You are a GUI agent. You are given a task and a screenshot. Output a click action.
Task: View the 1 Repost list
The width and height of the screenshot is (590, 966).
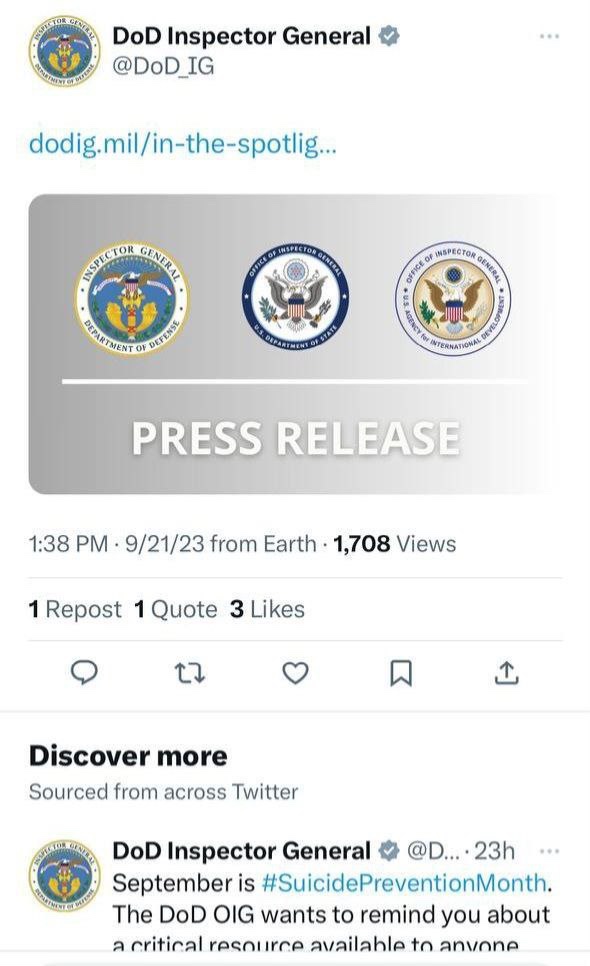[x=75, y=609]
